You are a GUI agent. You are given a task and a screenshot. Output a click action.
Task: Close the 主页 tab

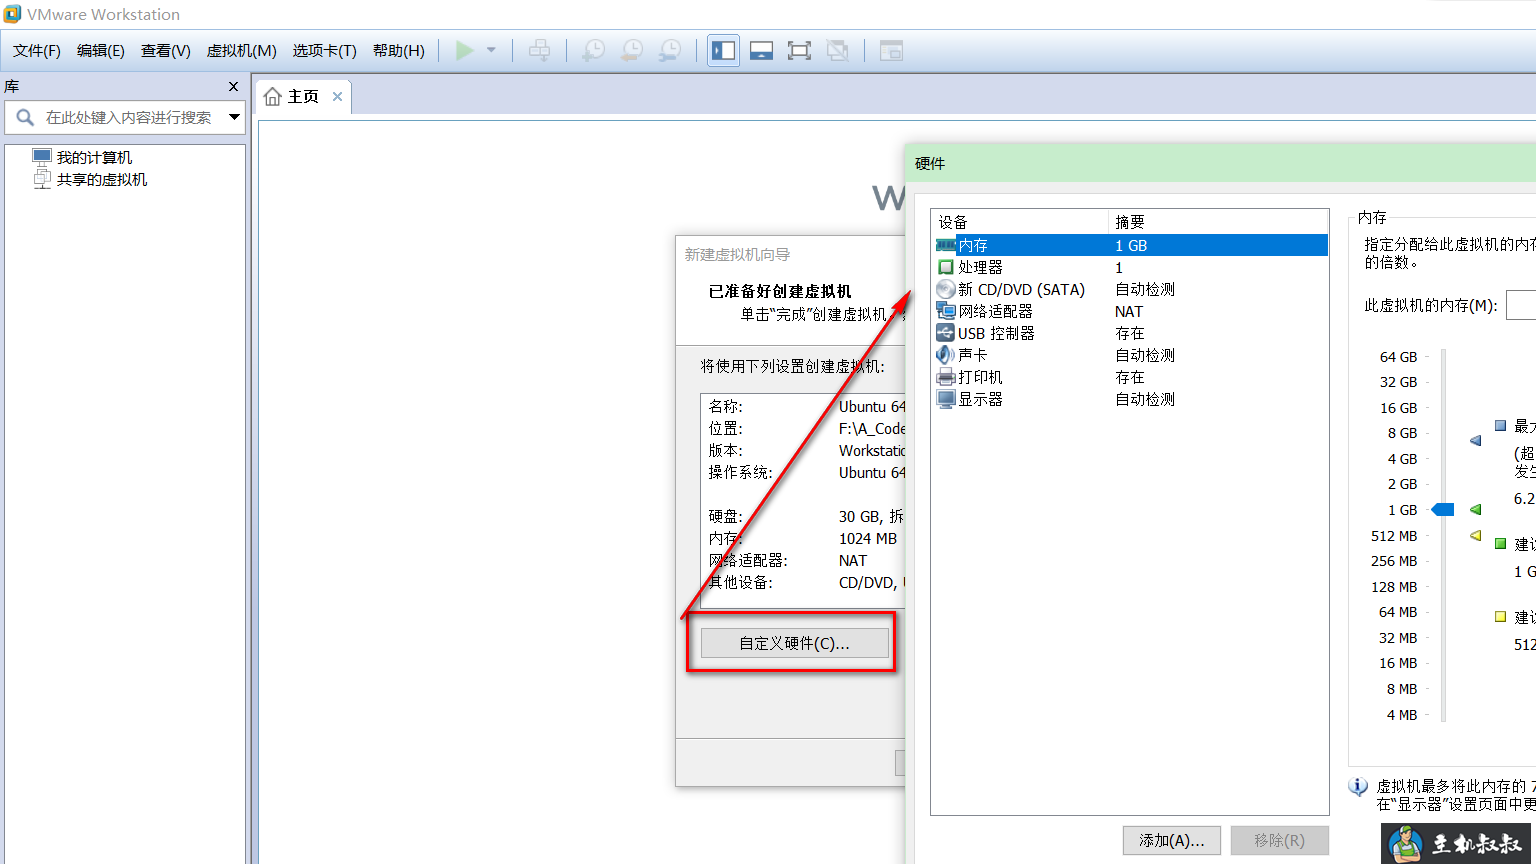337,97
